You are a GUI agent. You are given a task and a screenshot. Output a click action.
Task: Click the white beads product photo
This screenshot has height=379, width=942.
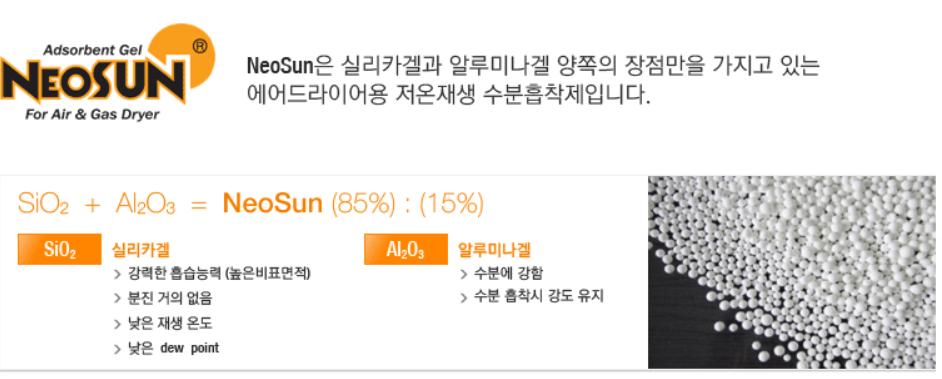[791, 272]
